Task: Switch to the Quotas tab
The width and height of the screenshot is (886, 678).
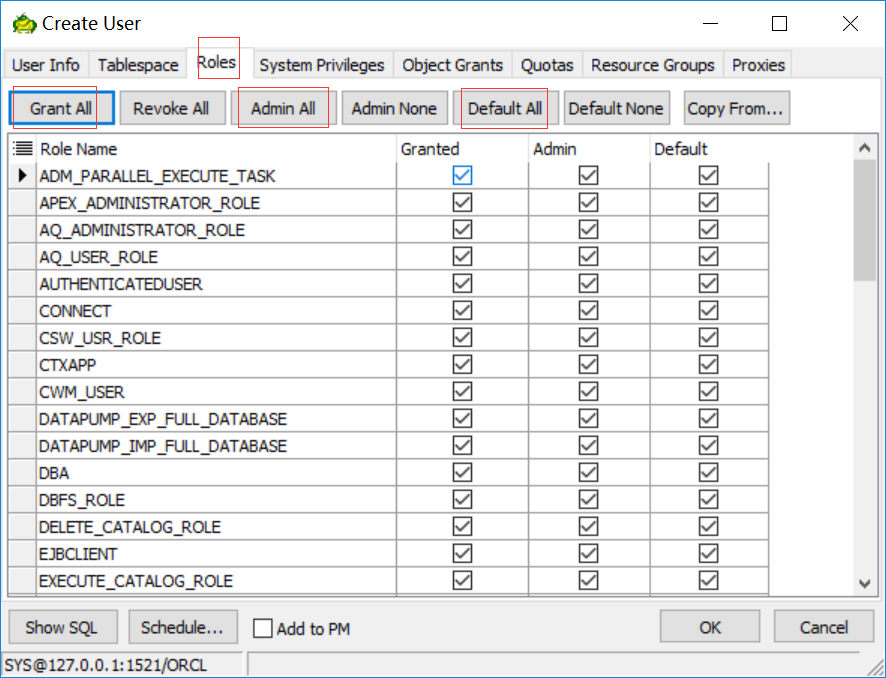Action: pos(547,65)
